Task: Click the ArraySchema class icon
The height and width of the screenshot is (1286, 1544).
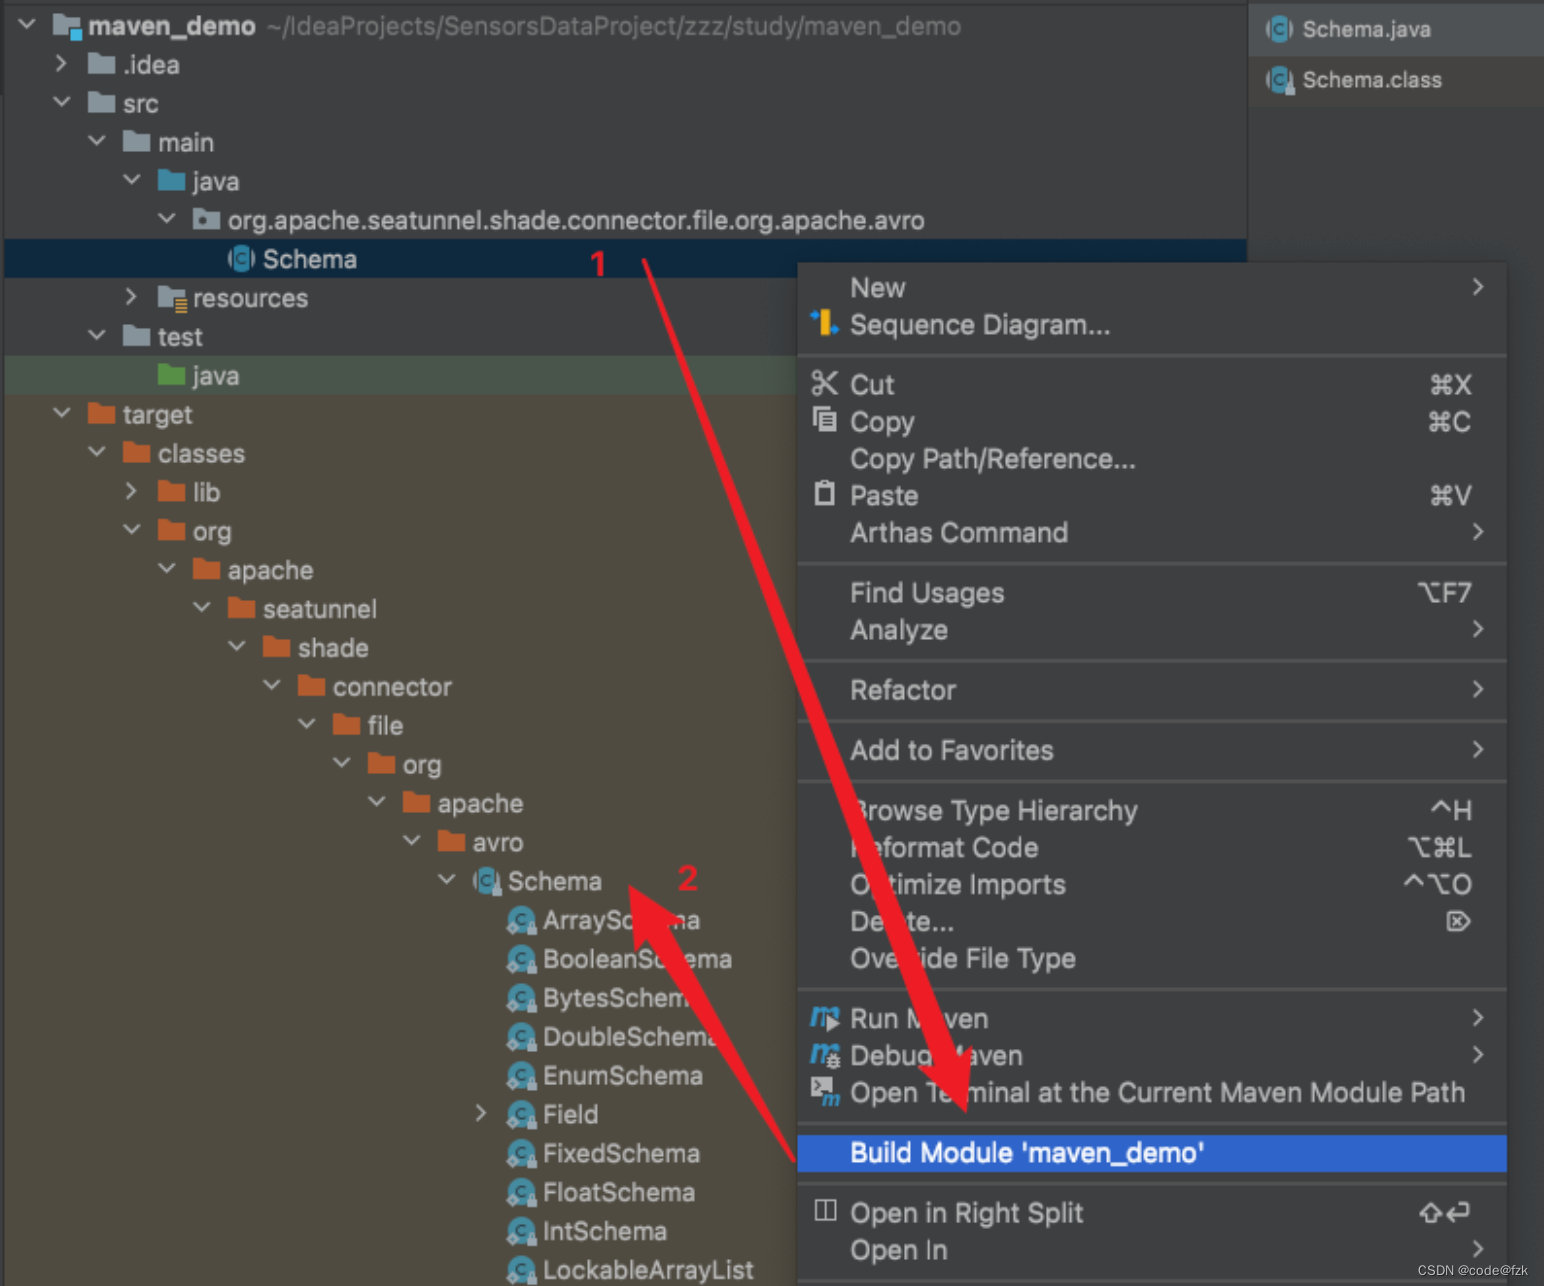Action: 522,920
